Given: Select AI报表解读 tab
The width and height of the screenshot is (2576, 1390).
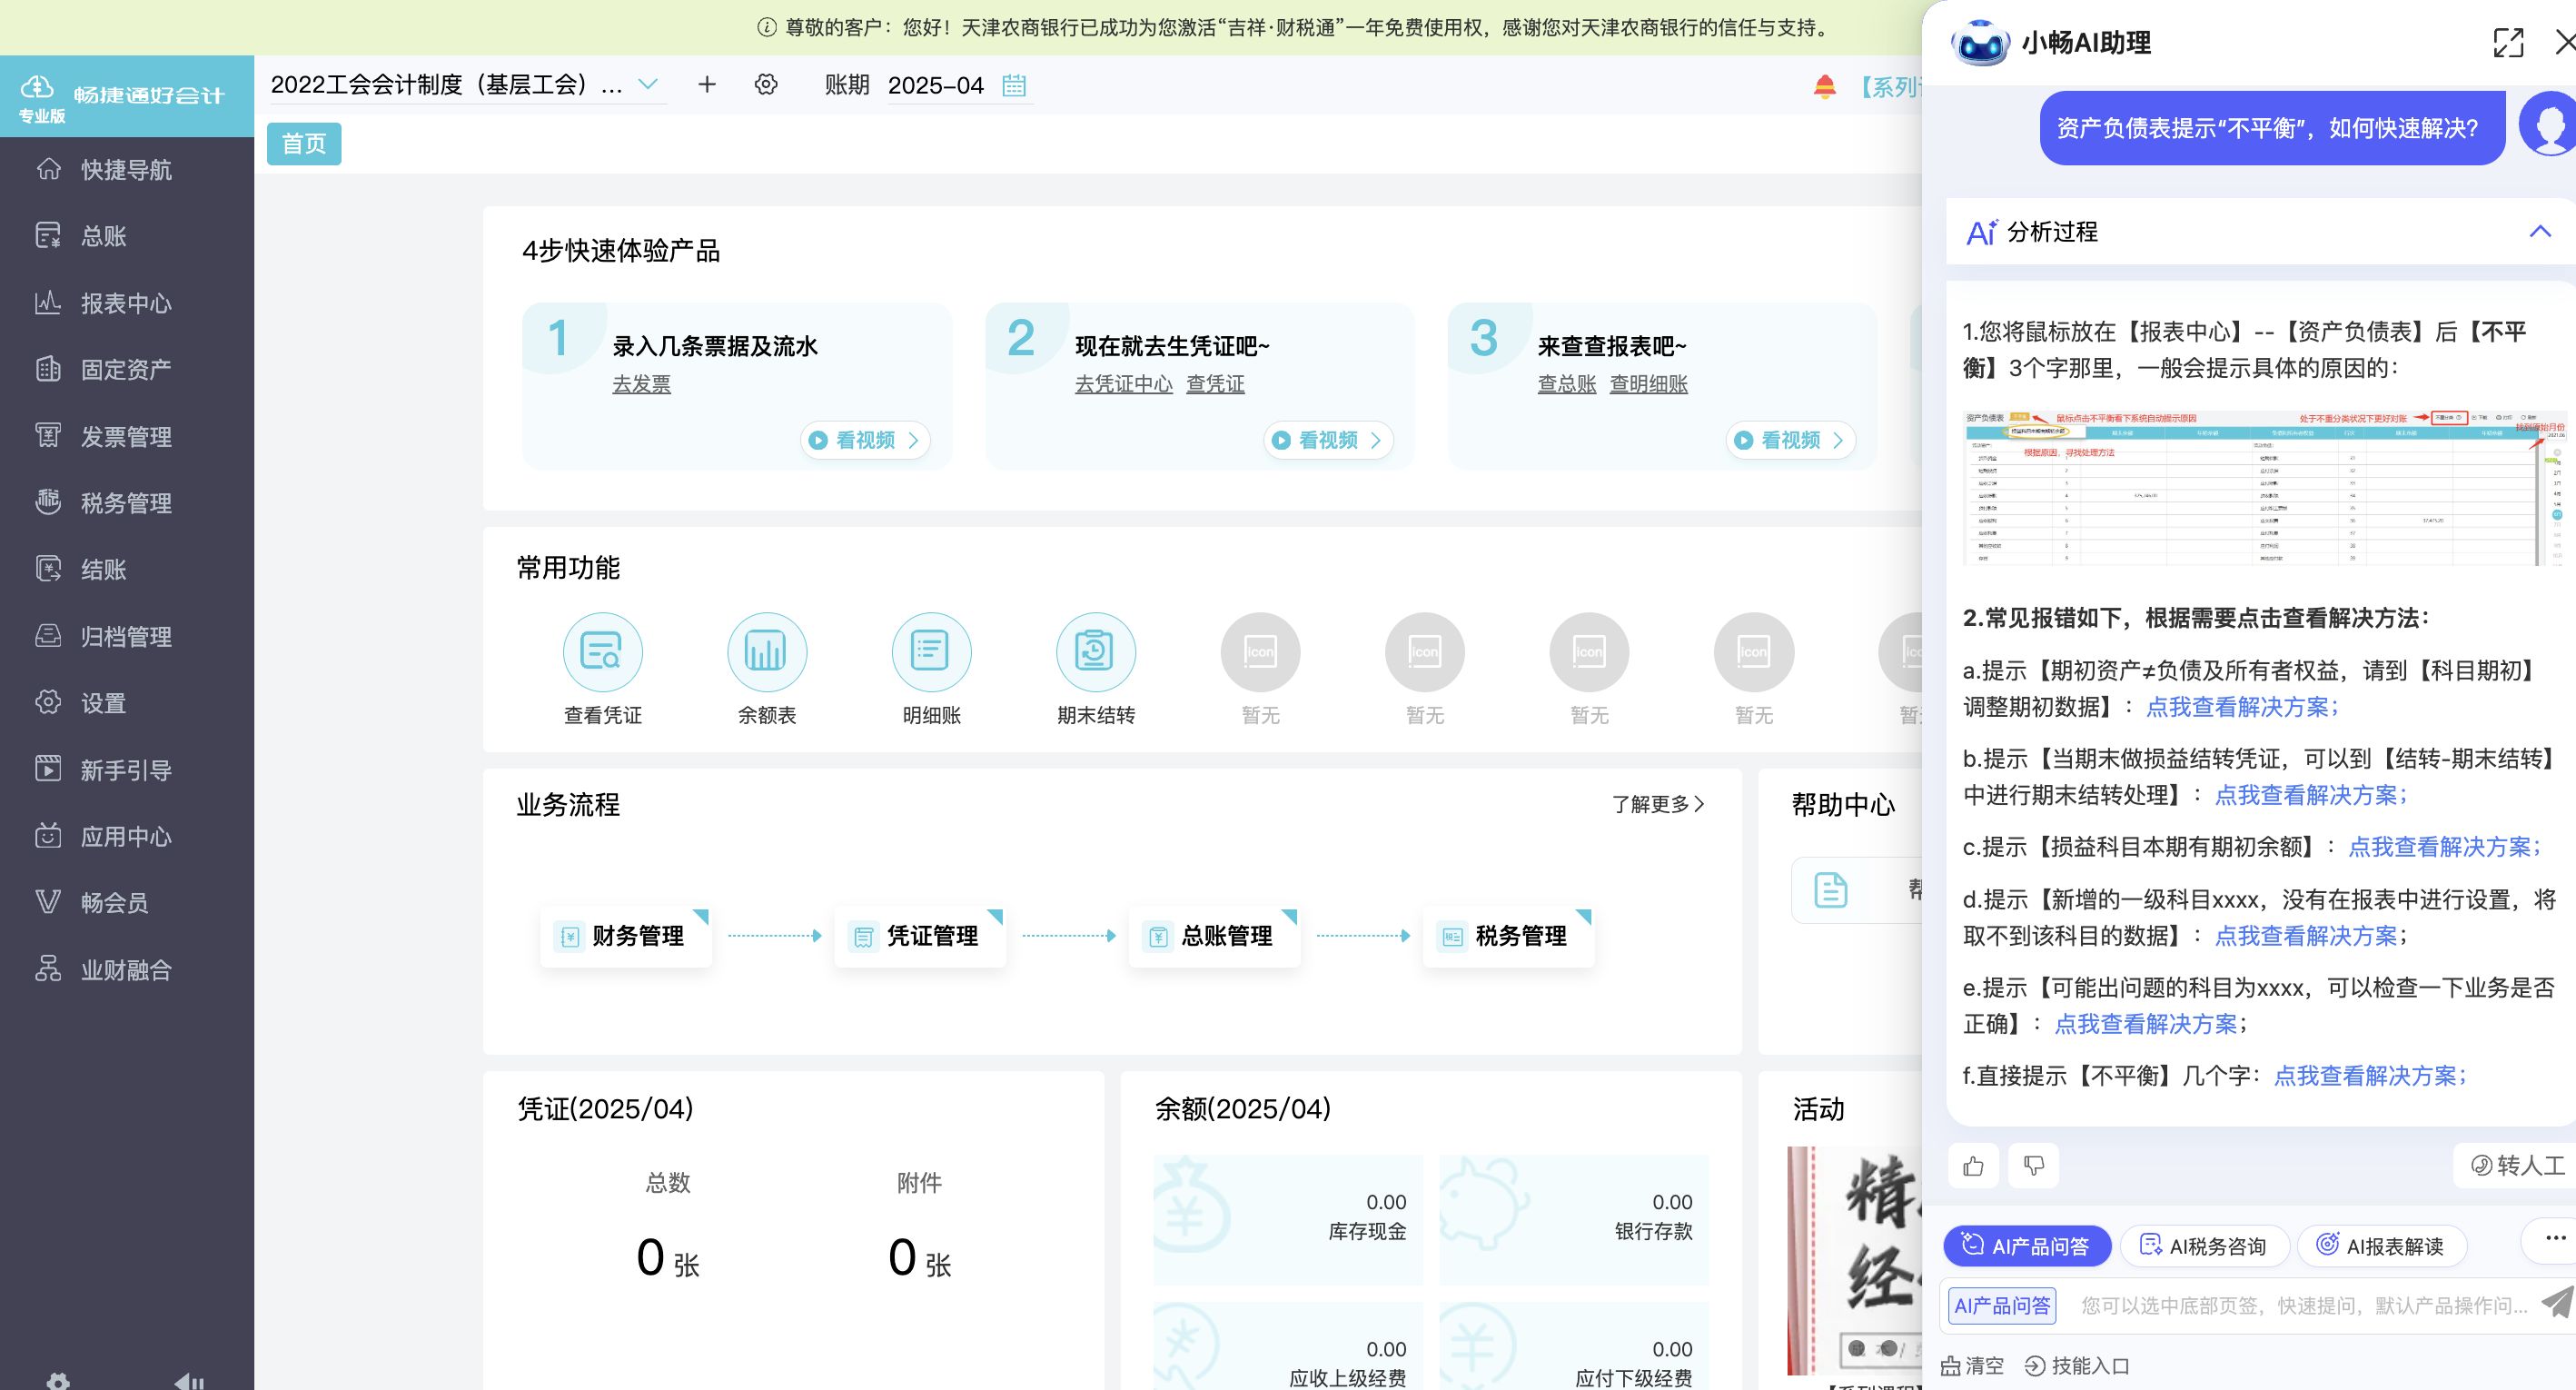Looking at the screenshot, I should tap(2382, 1246).
